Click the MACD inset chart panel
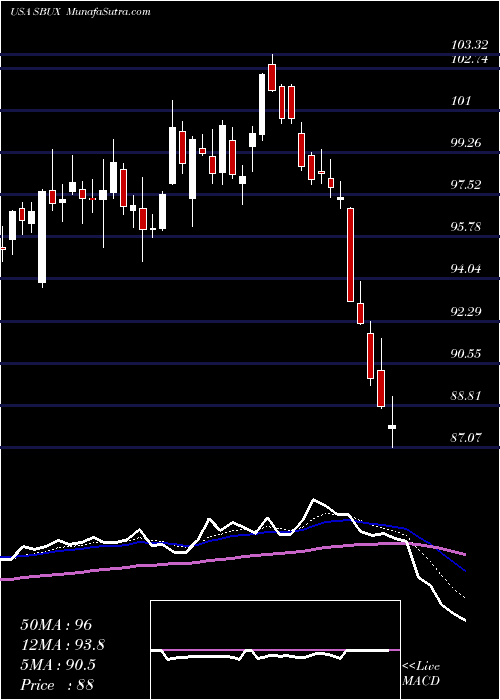Image resolution: width=500 pixels, height=700 pixels. pos(275,650)
